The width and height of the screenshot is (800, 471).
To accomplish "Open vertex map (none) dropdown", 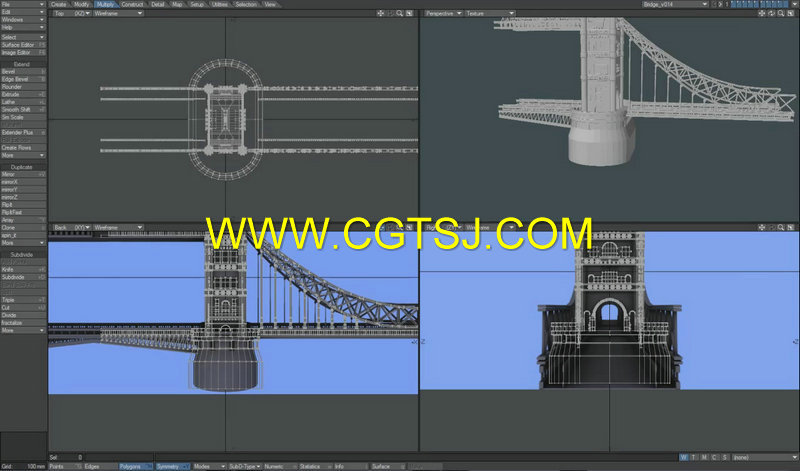I will coord(764,457).
